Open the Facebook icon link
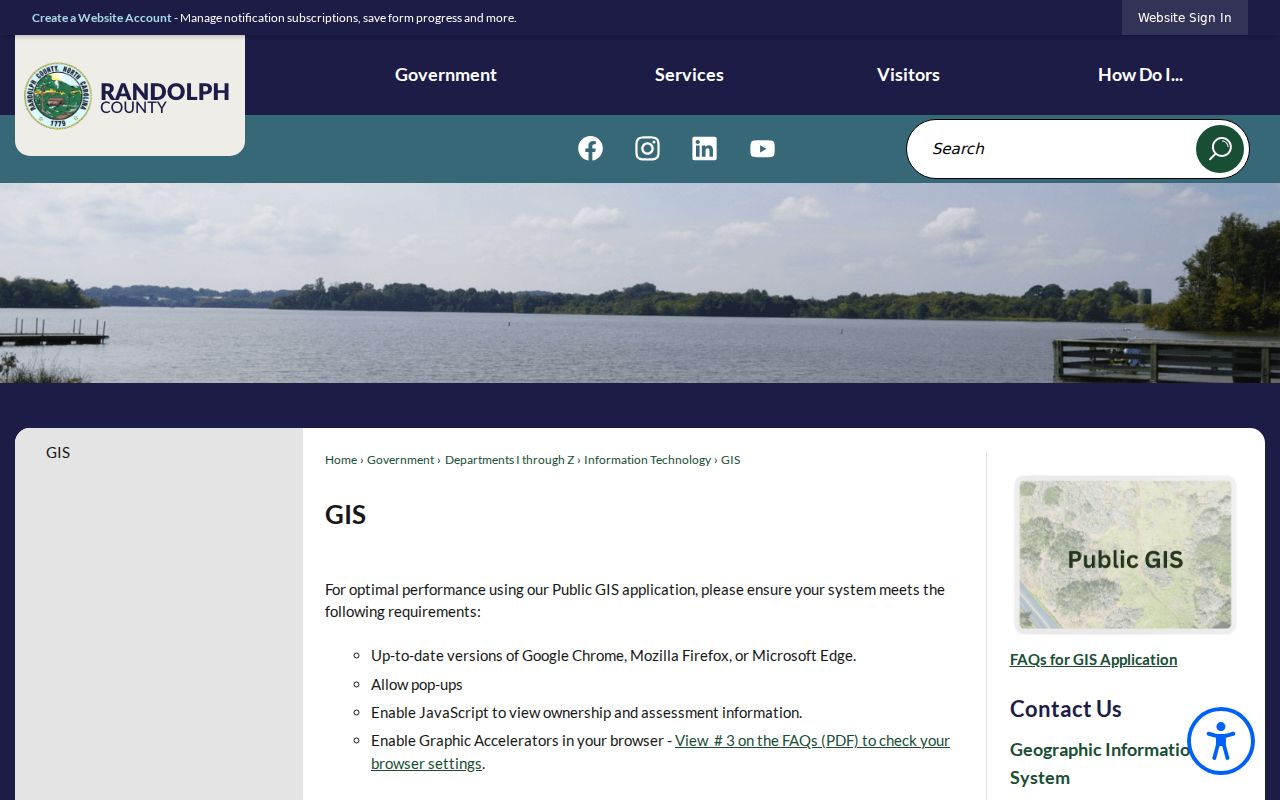 pos(590,149)
